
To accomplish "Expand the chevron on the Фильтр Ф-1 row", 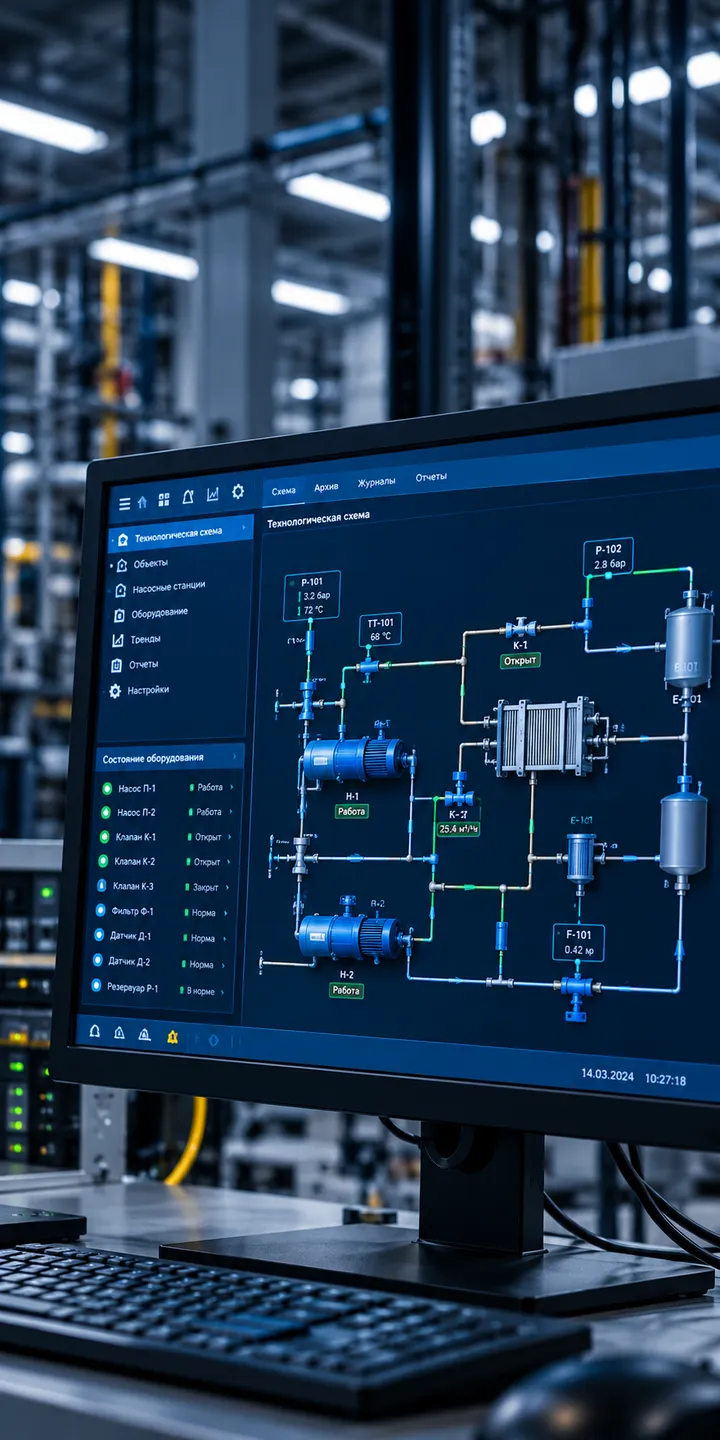I will click(227, 912).
